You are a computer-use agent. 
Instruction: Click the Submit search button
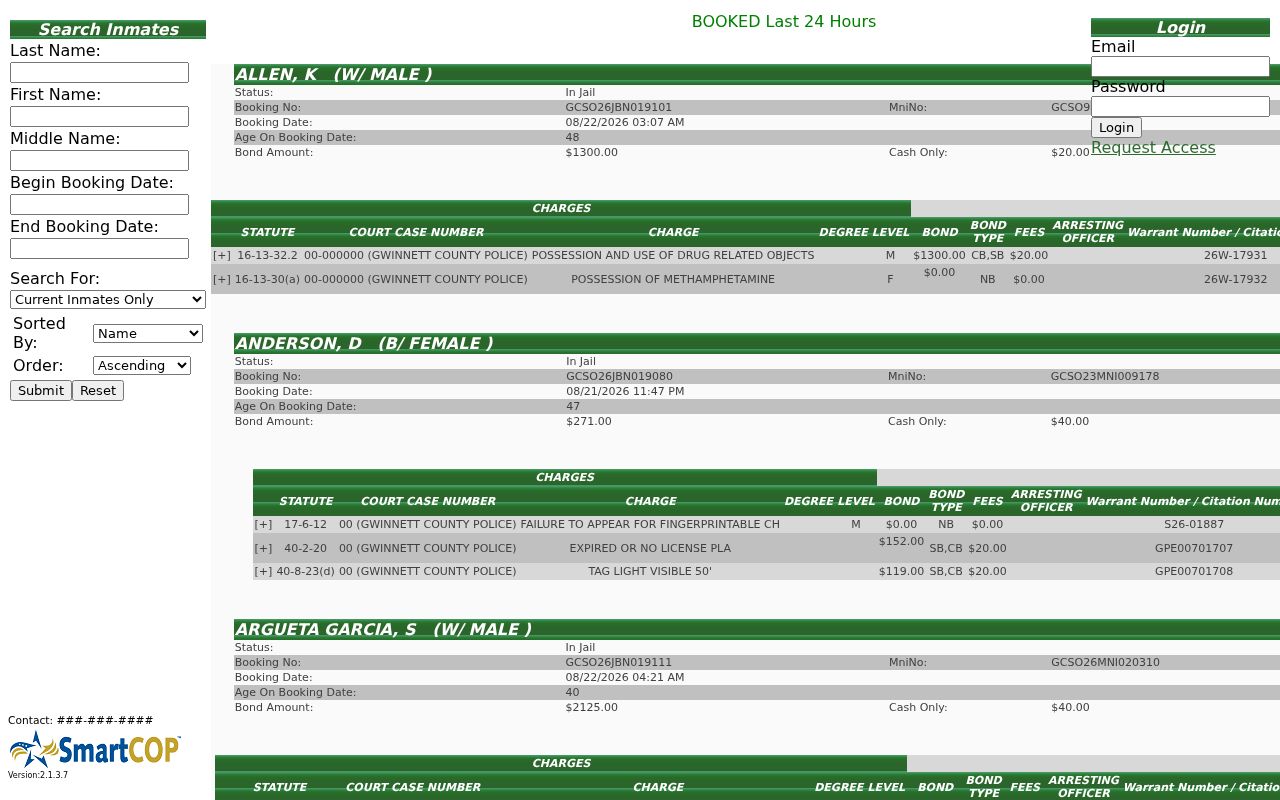tap(41, 390)
